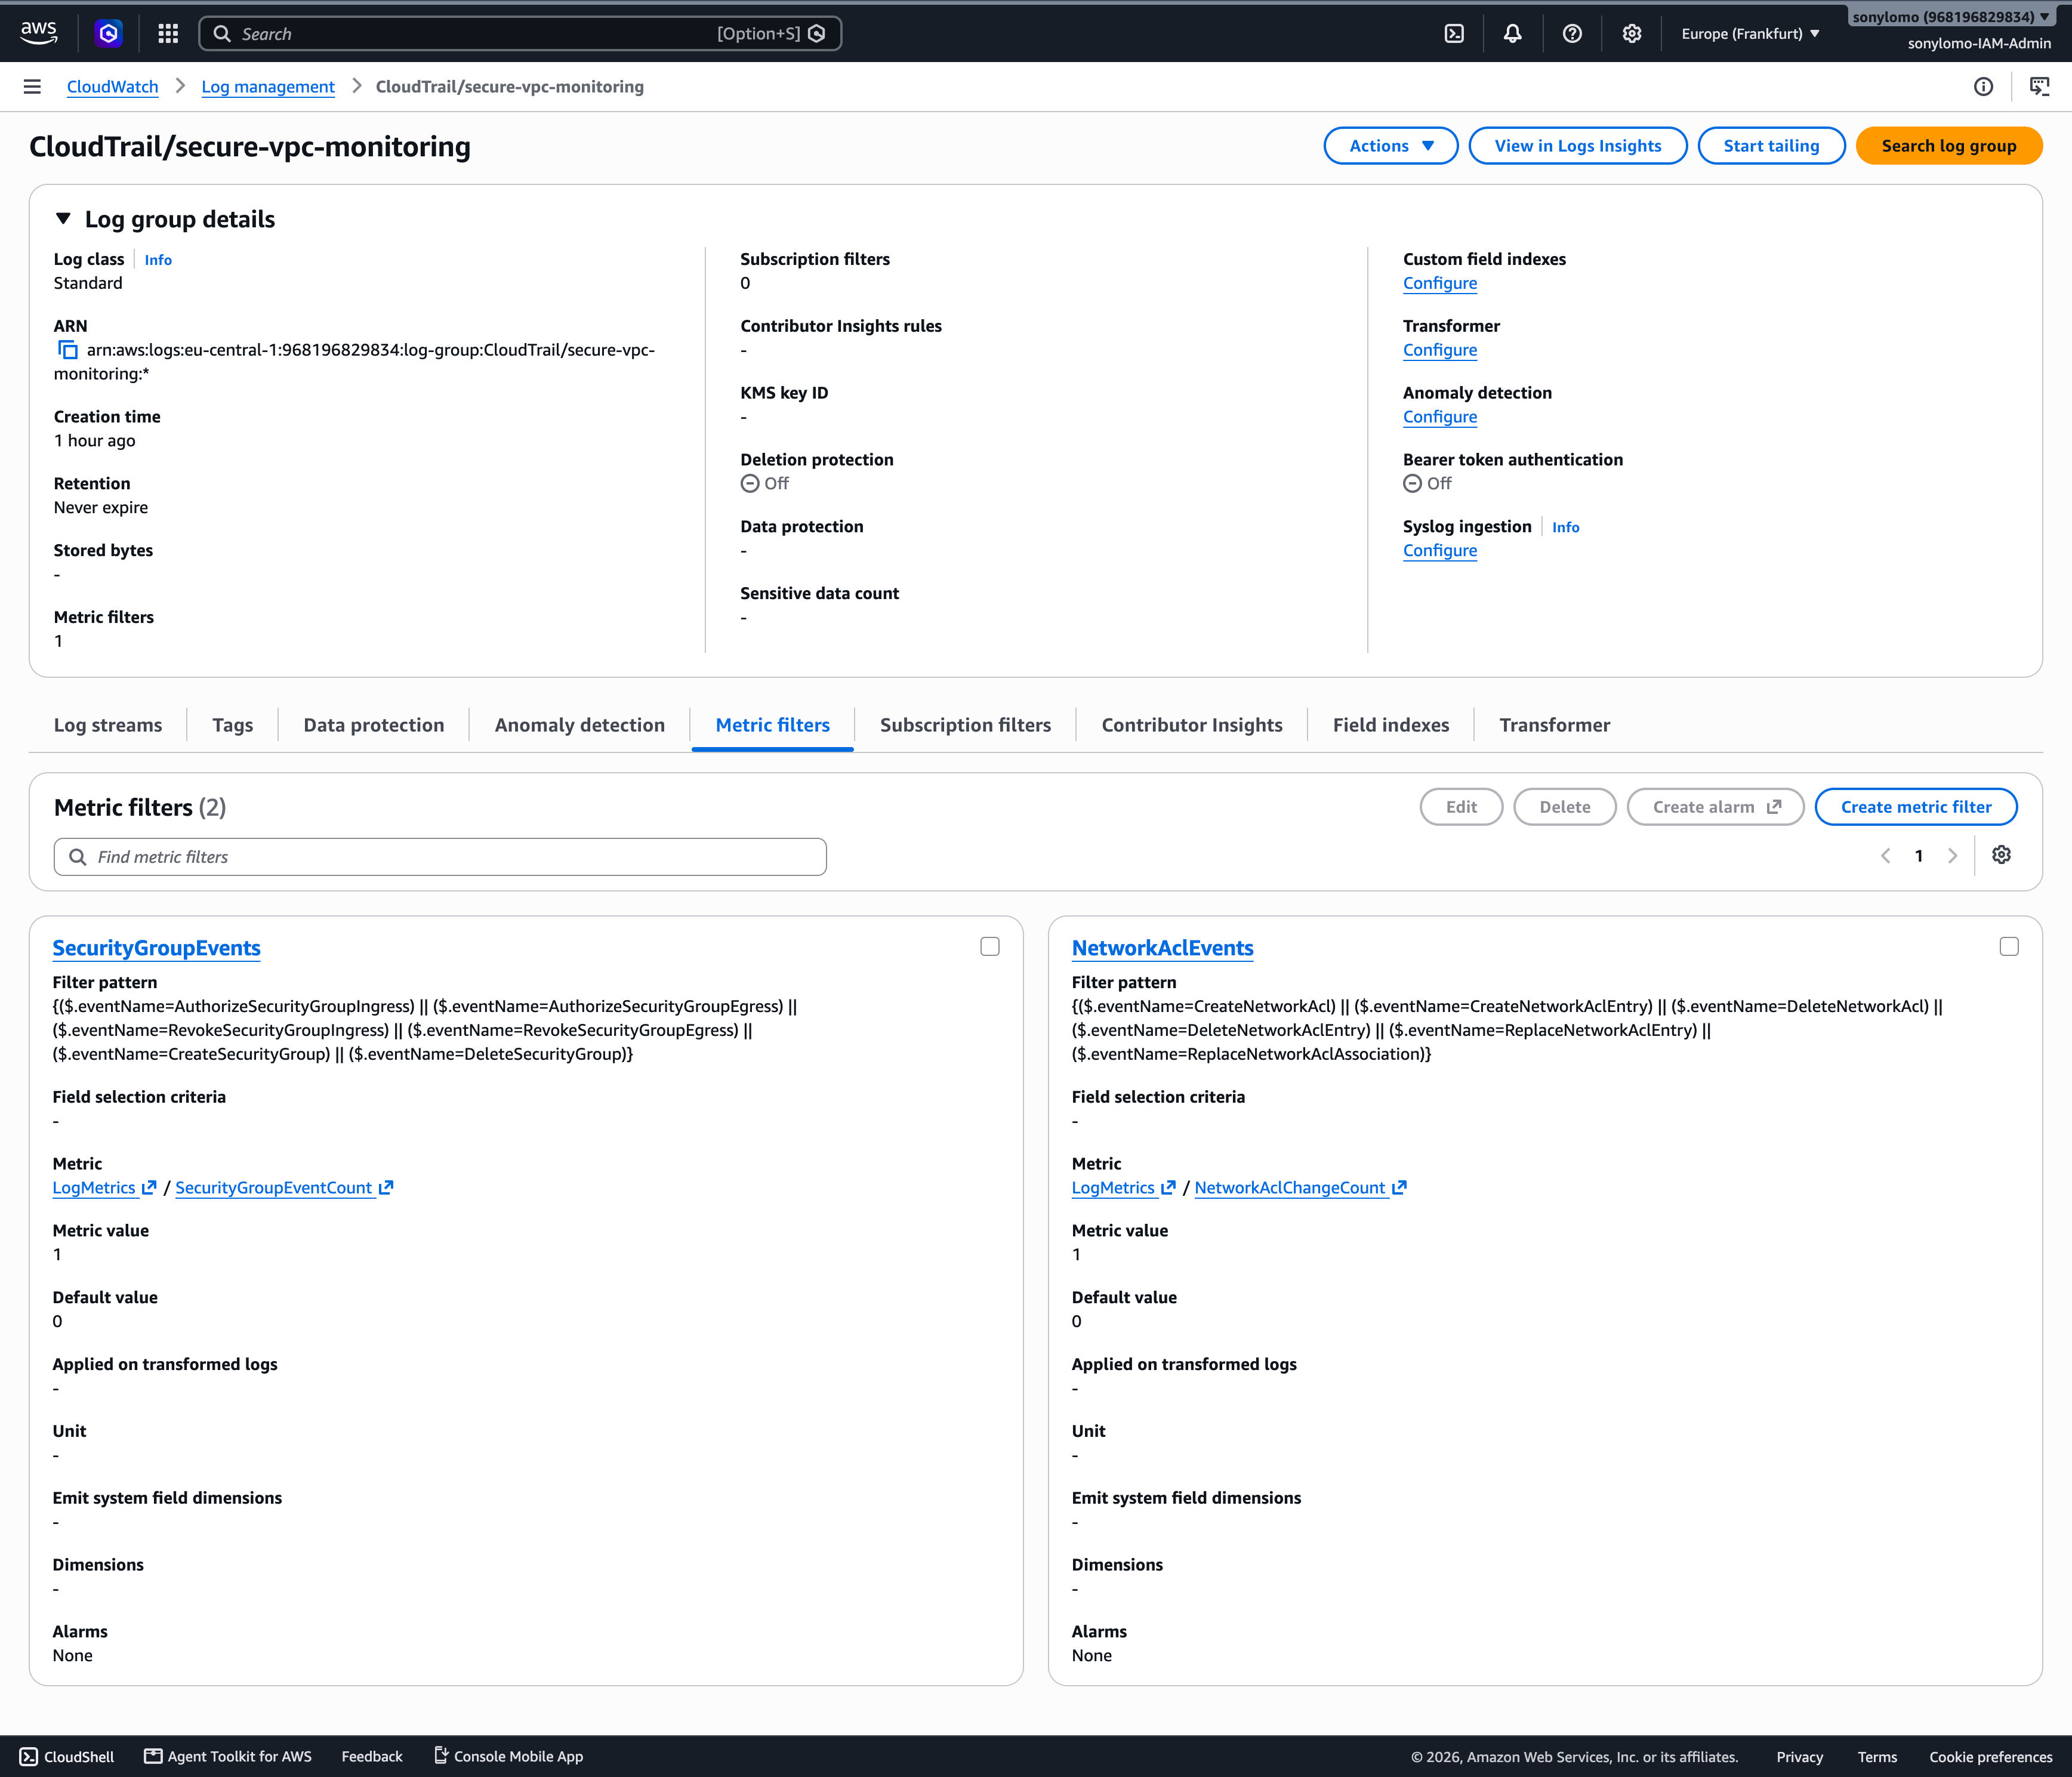2072x1777 pixels.
Task: Click Start tailing button
Action: (1771, 146)
